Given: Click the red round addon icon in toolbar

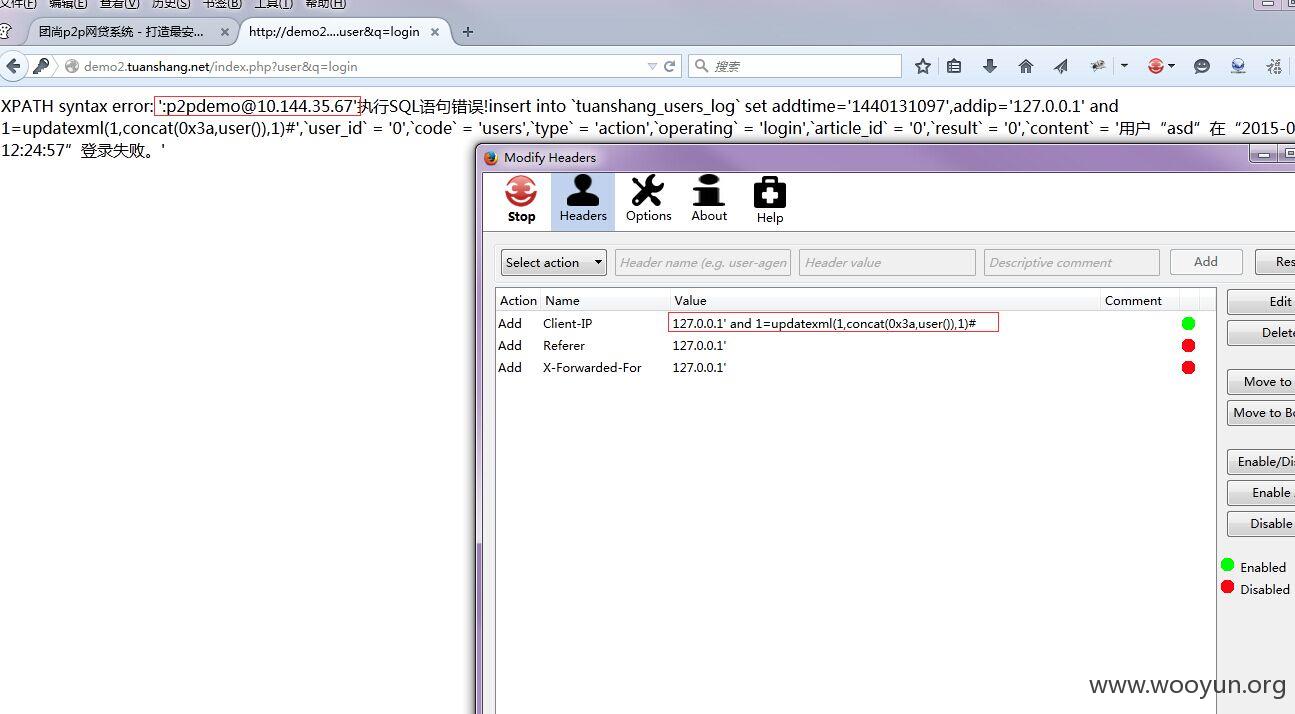Looking at the screenshot, I should [1156, 66].
